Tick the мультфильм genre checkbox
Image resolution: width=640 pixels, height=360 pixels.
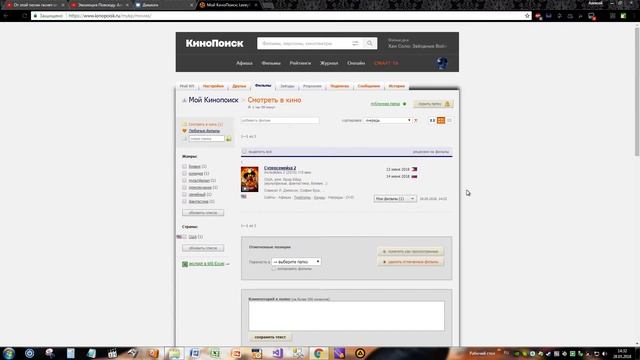tap(184, 180)
